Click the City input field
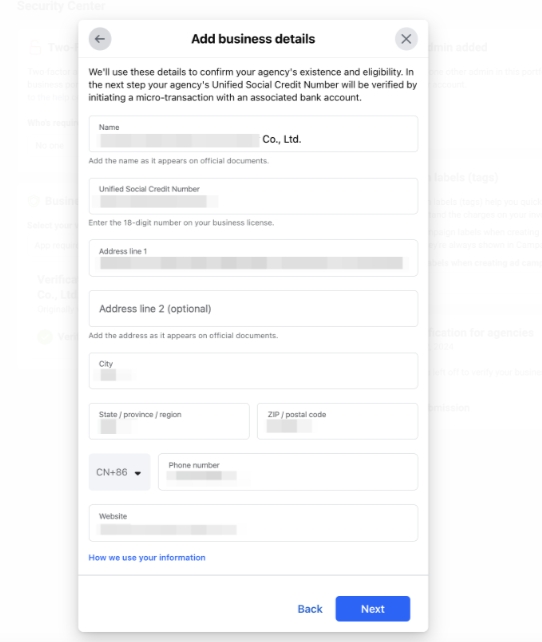Image resolution: width=542 pixels, height=642 pixels. pyautogui.click(x=253, y=371)
